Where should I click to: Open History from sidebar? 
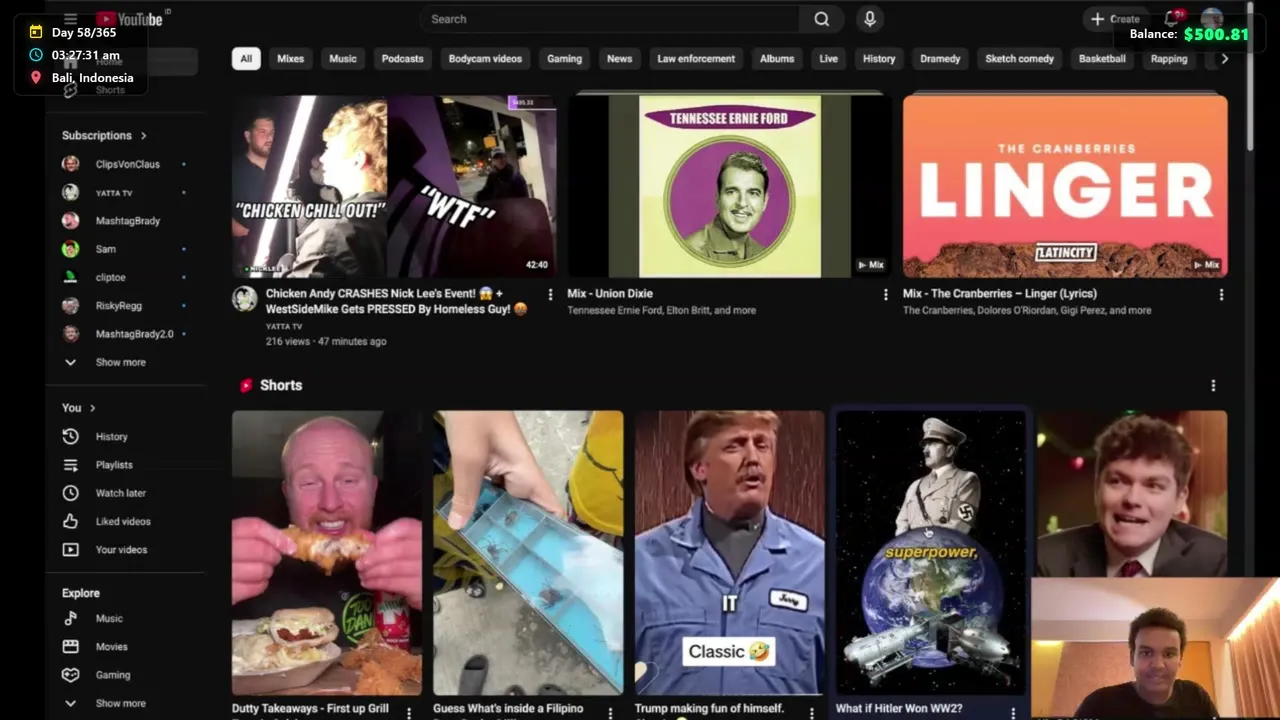[110, 436]
